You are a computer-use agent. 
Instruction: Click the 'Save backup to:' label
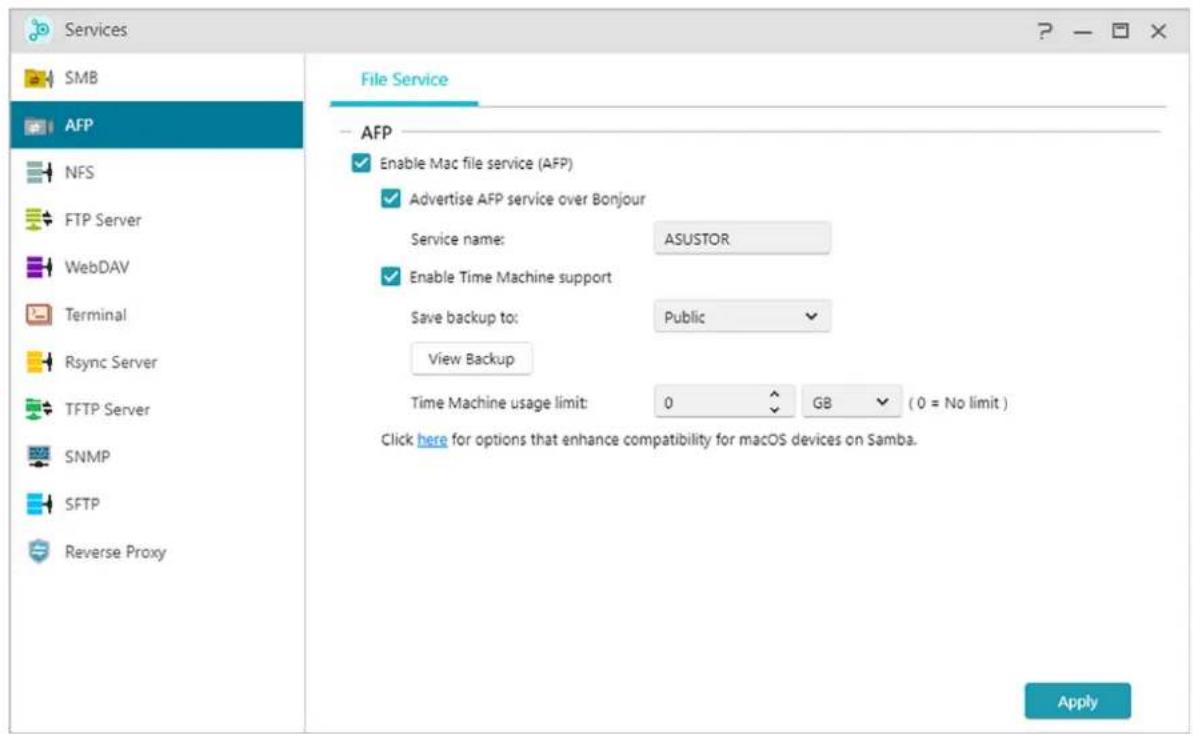[464, 317]
